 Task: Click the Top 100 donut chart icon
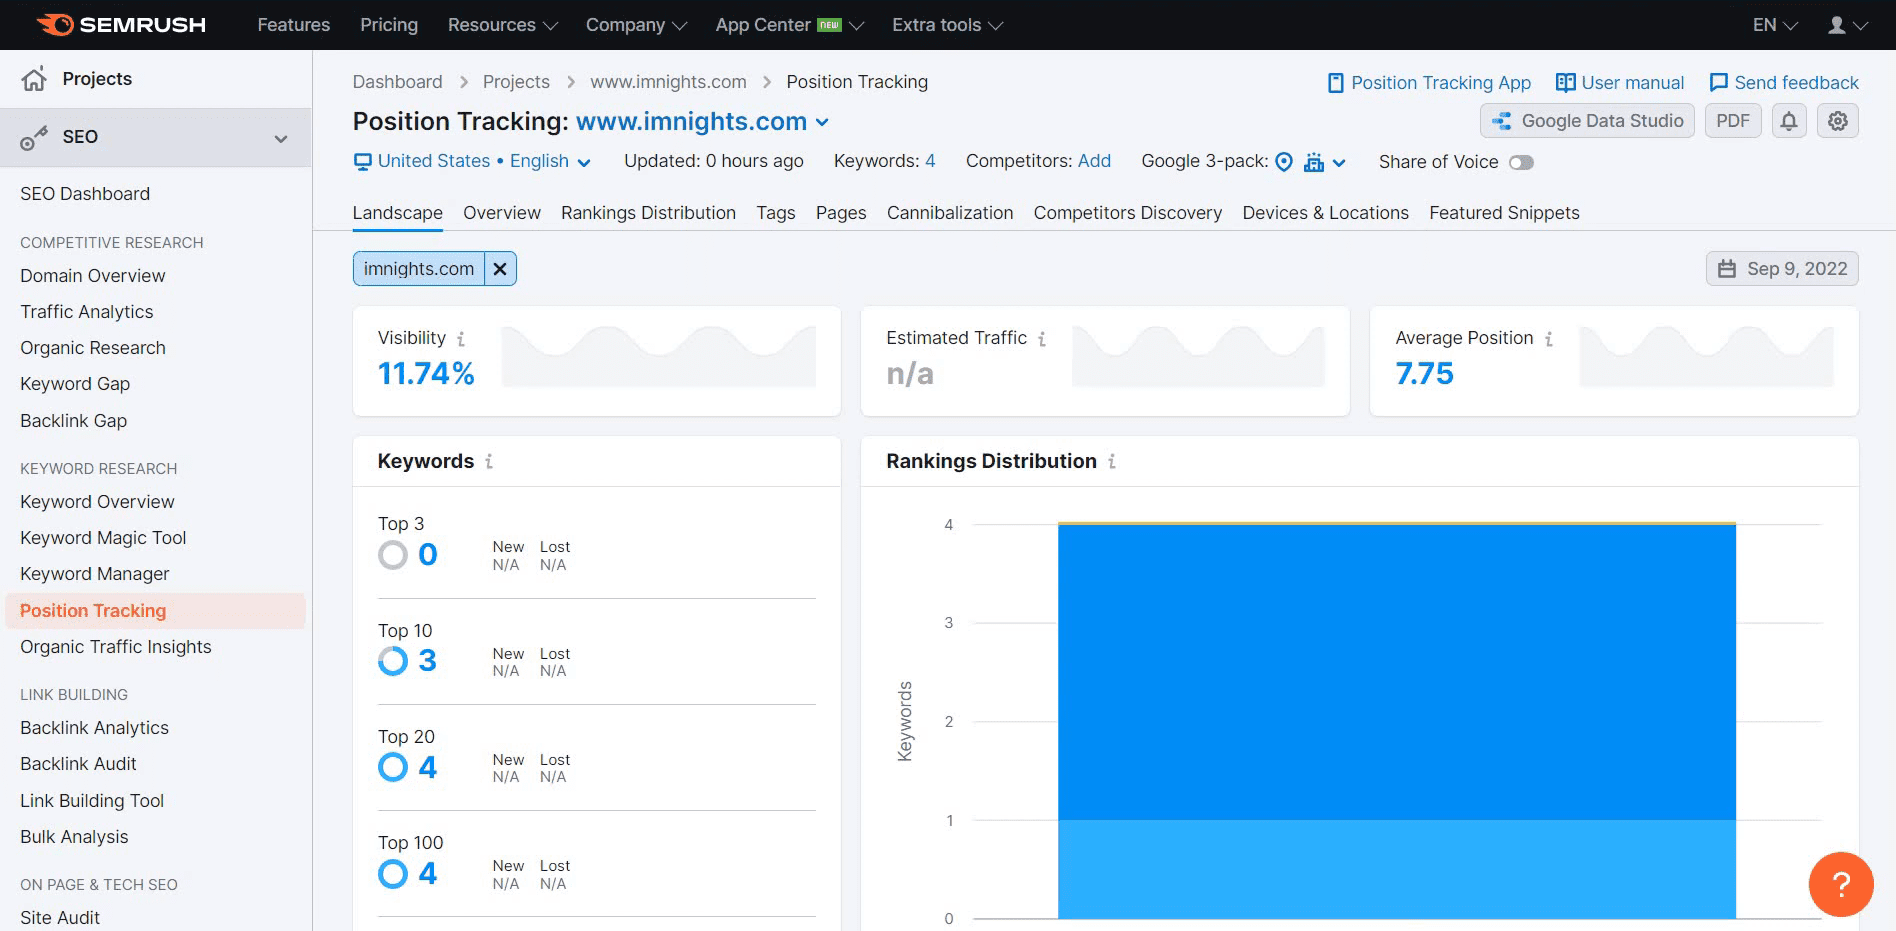(x=393, y=874)
